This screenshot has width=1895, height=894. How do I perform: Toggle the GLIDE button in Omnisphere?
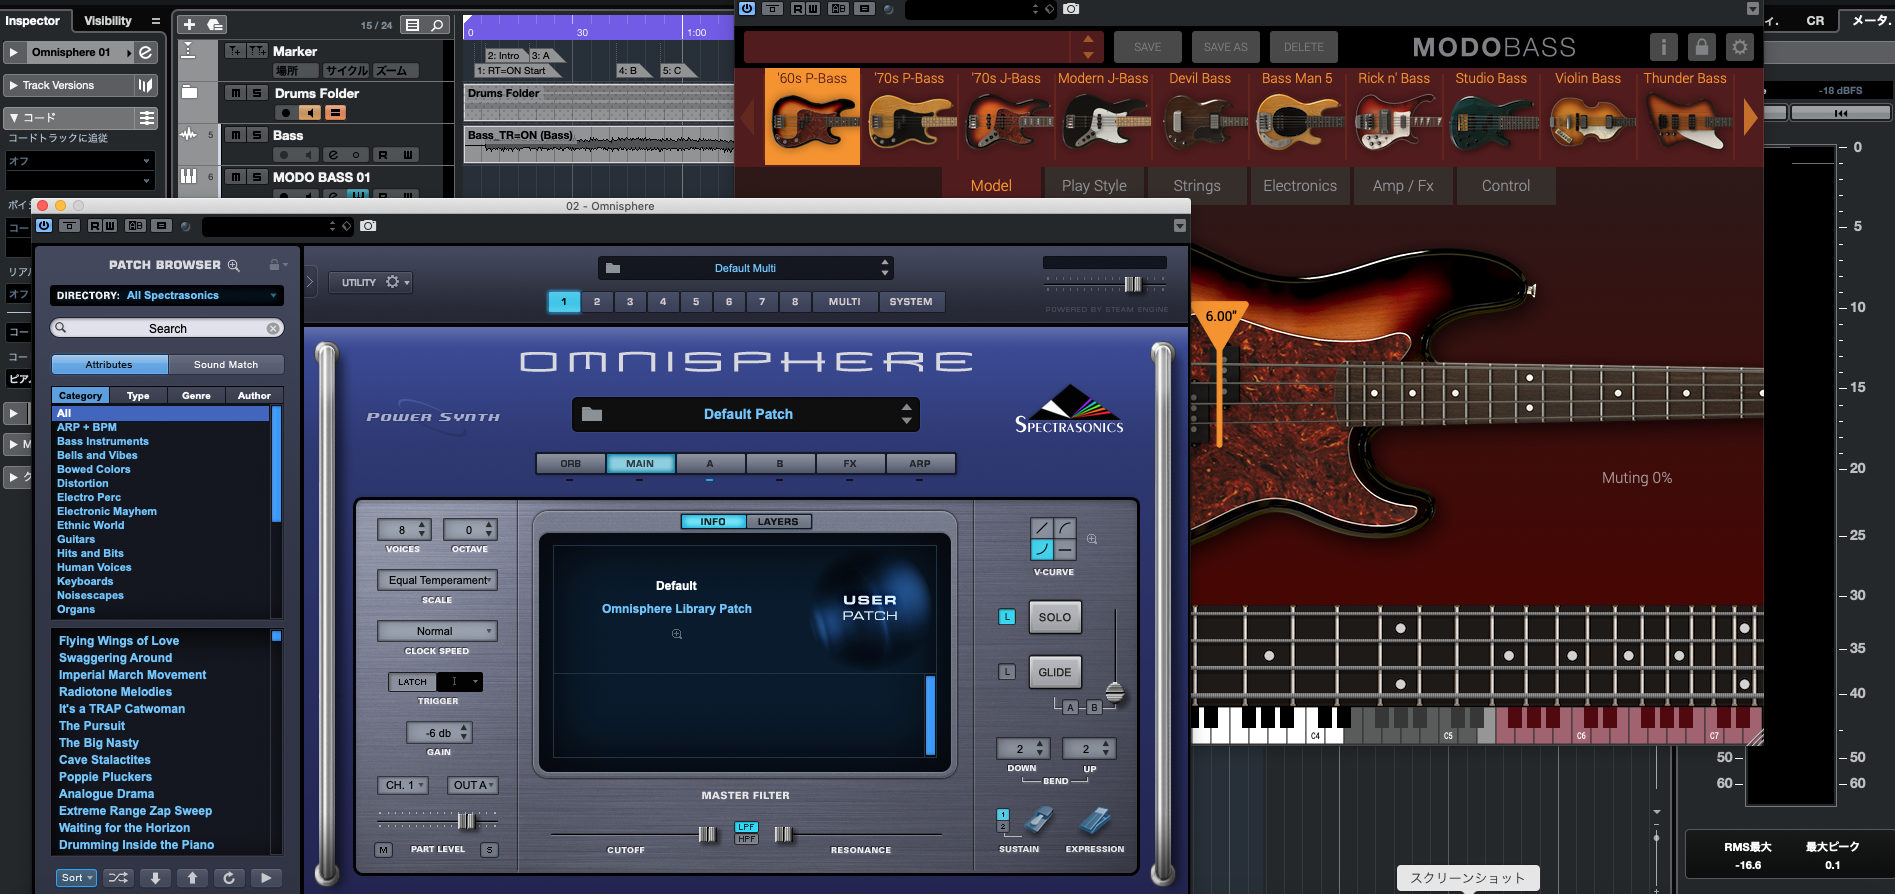point(1055,672)
